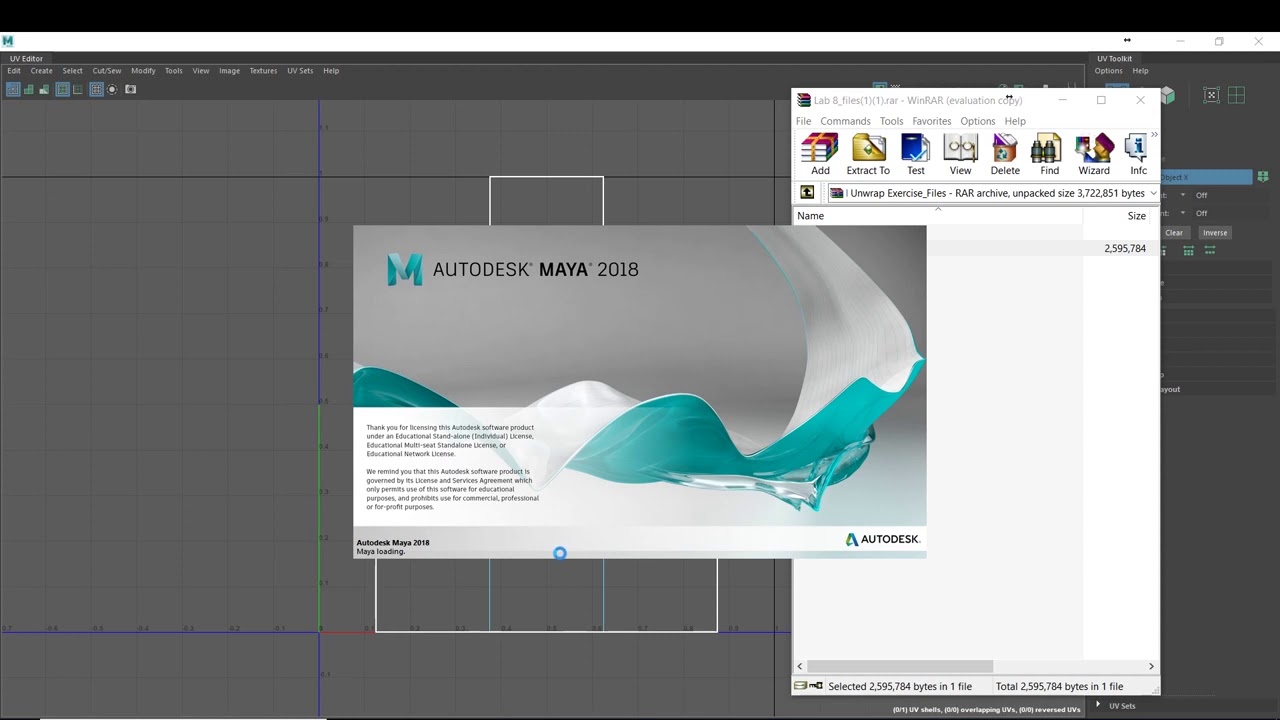Click the Extract To icon in WinRAR
The height and width of the screenshot is (720, 1280).
[868, 154]
